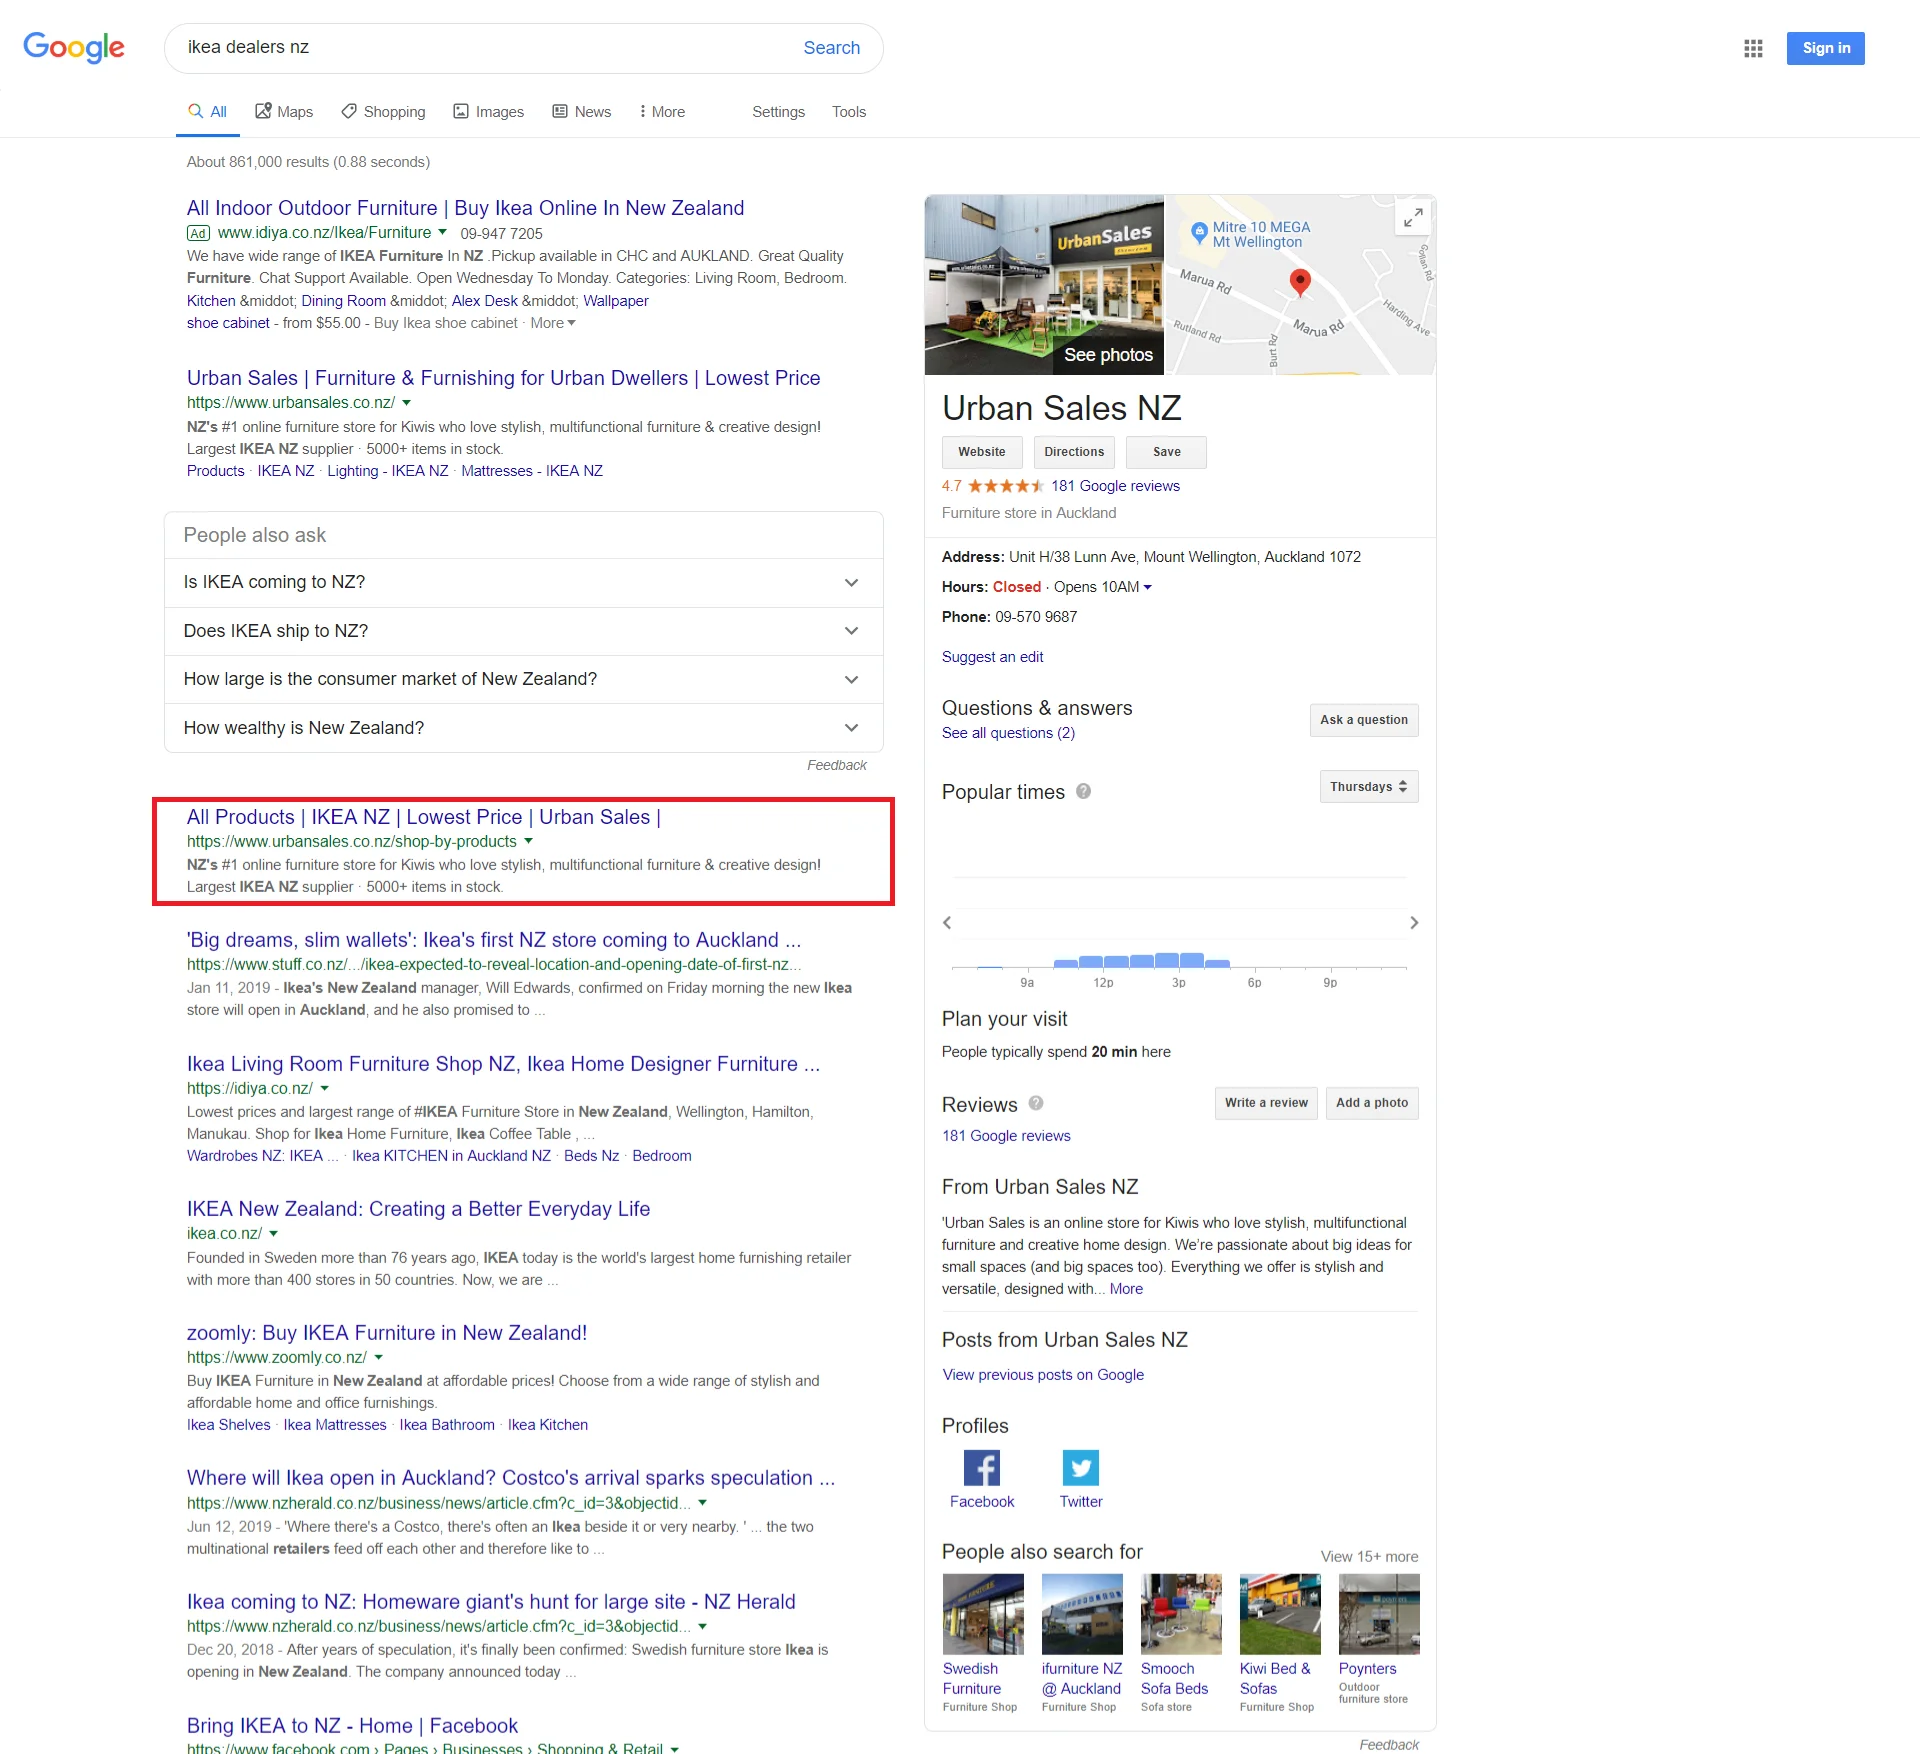This screenshot has height=1754, width=1920.
Task: Switch to the Images tab
Action: (488, 112)
